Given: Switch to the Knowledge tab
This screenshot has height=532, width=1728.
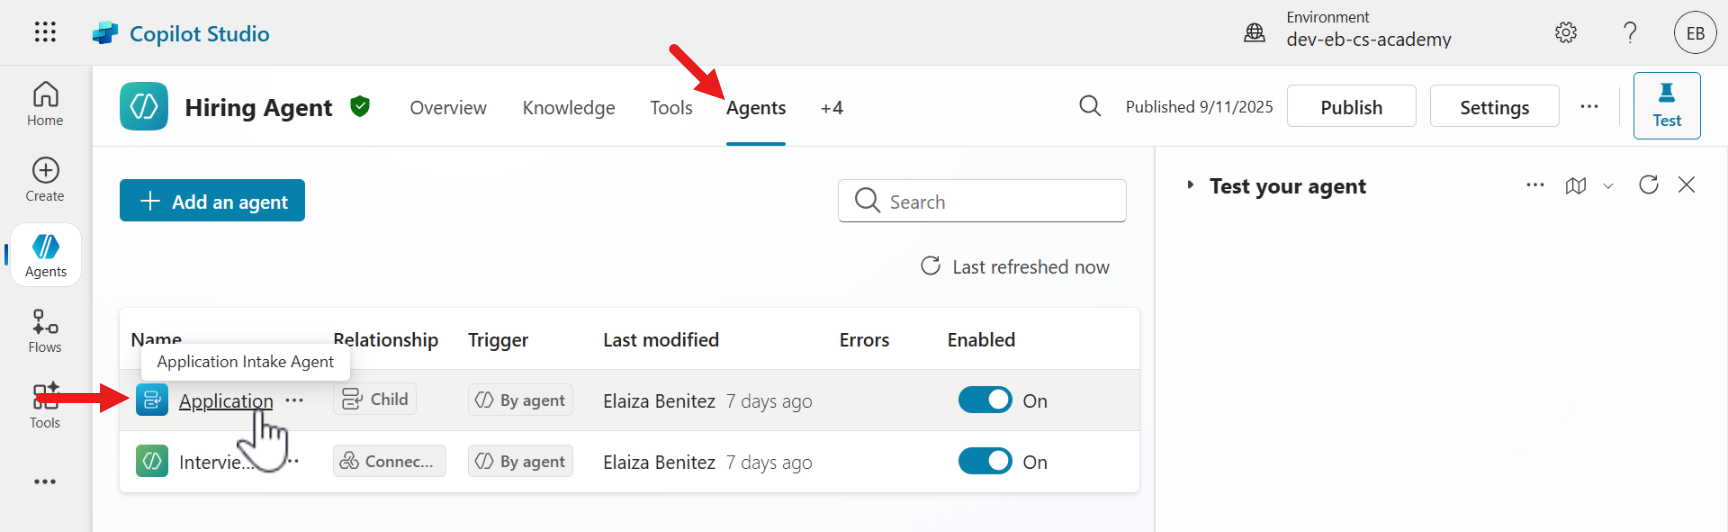Looking at the screenshot, I should pos(568,108).
